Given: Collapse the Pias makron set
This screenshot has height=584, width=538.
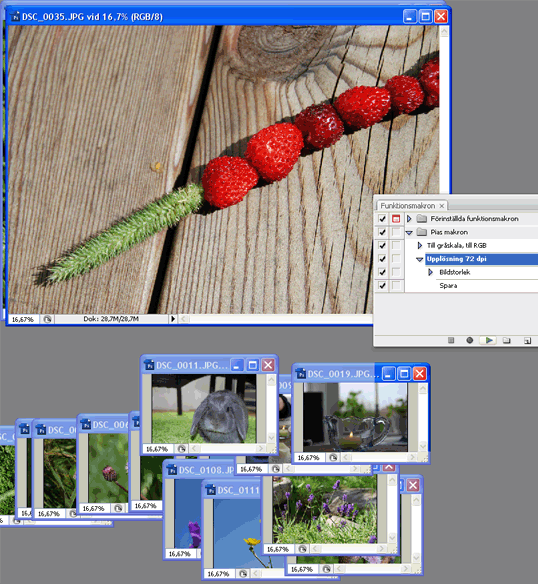Looking at the screenshot, I should point(409,232).
